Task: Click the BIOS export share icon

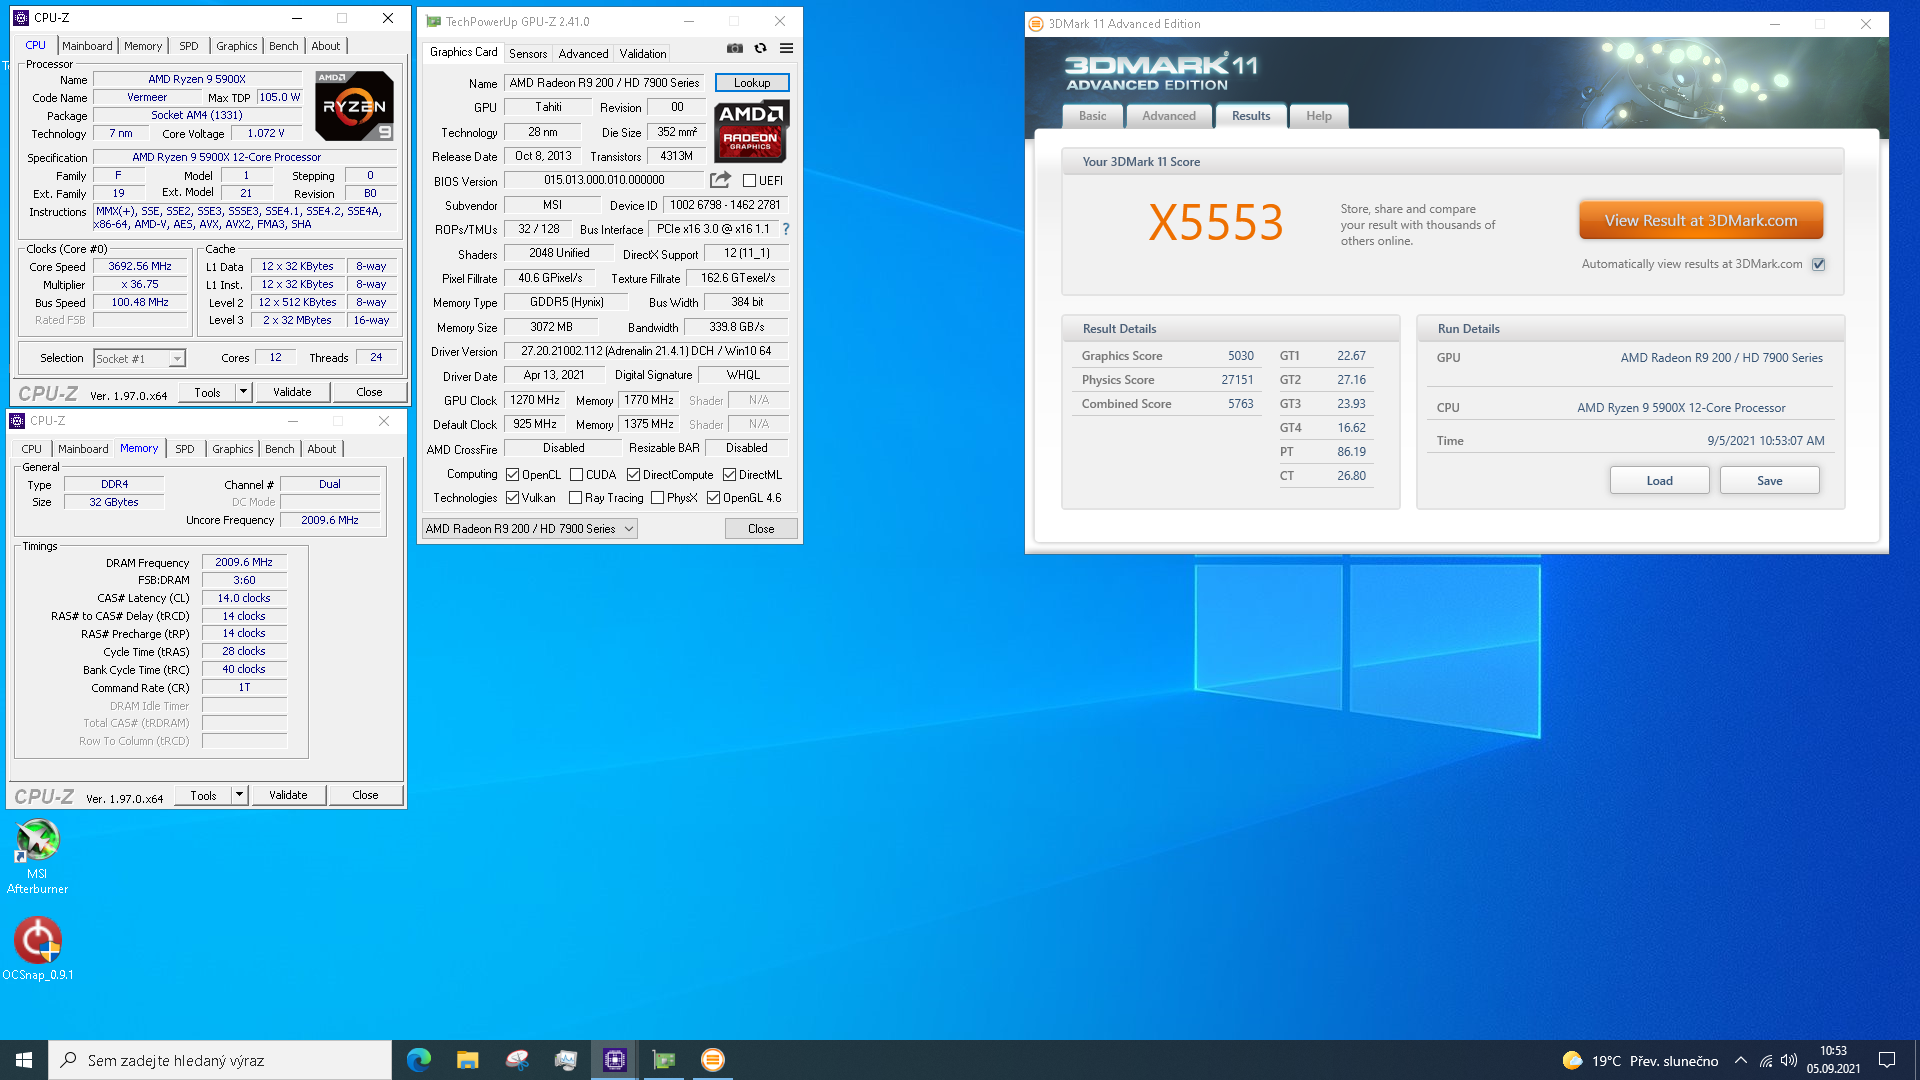Action: click(720, 180)
